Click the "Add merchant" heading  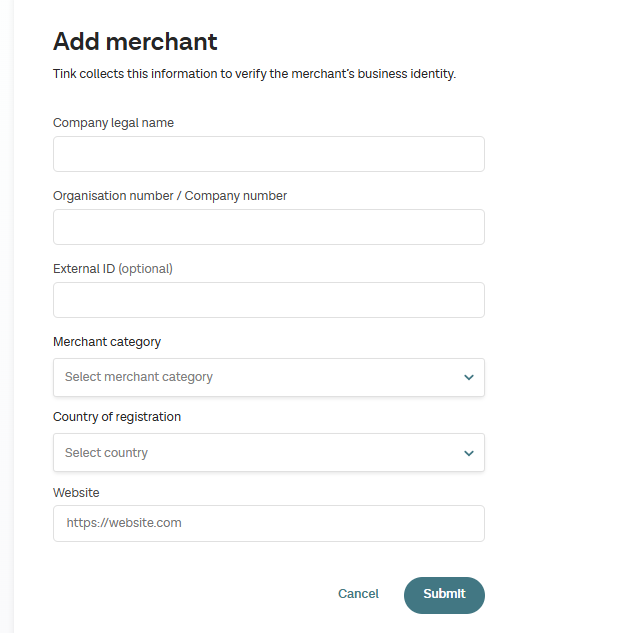click(135, 42)
